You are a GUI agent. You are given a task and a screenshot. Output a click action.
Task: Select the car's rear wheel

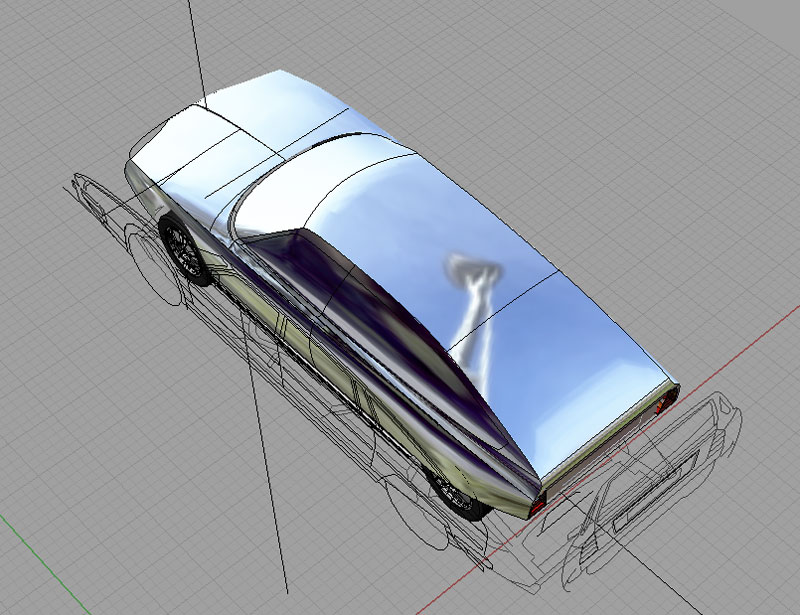click(458, 496)
